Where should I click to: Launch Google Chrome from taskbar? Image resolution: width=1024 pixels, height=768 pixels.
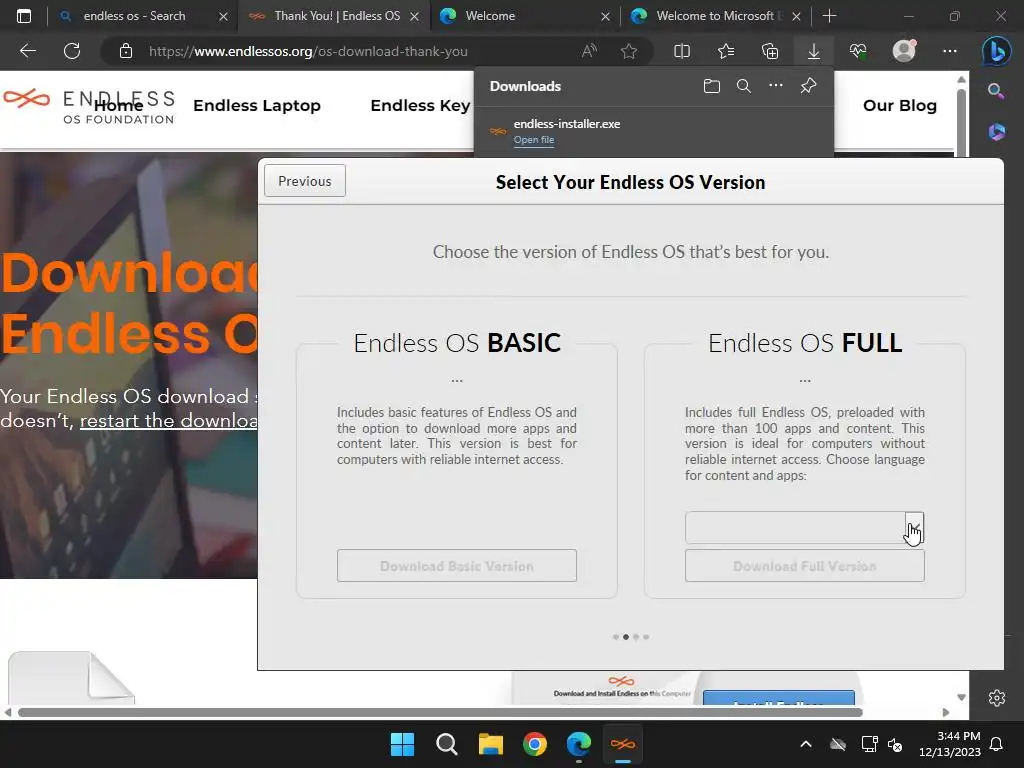pyautogui.click(x=535, y=744)
